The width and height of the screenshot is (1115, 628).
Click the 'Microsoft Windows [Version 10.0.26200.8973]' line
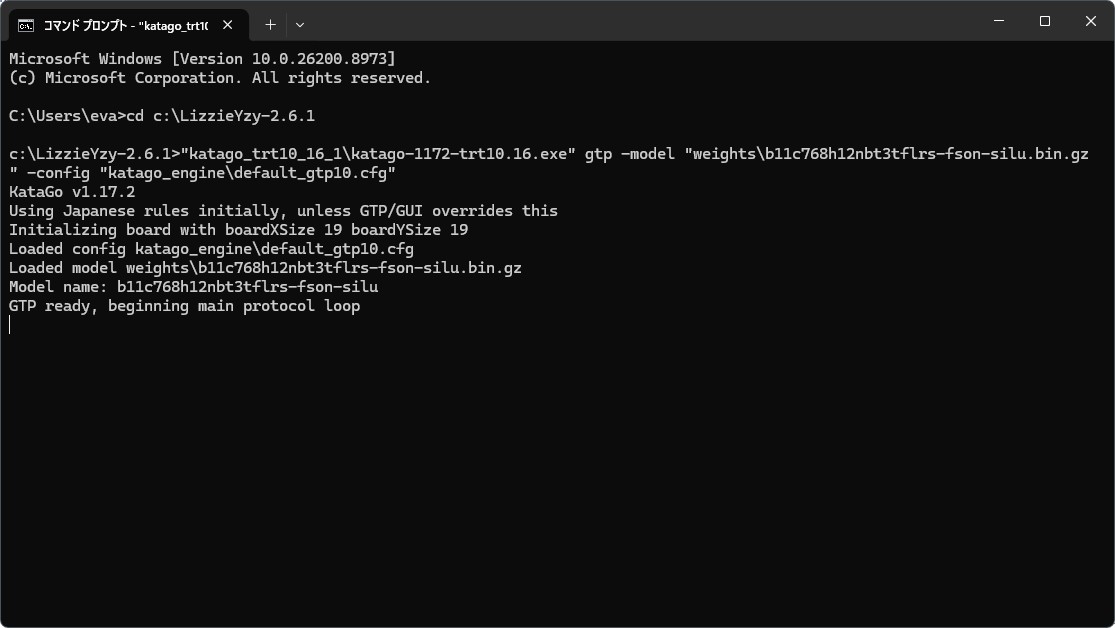[x=202, y=59]
